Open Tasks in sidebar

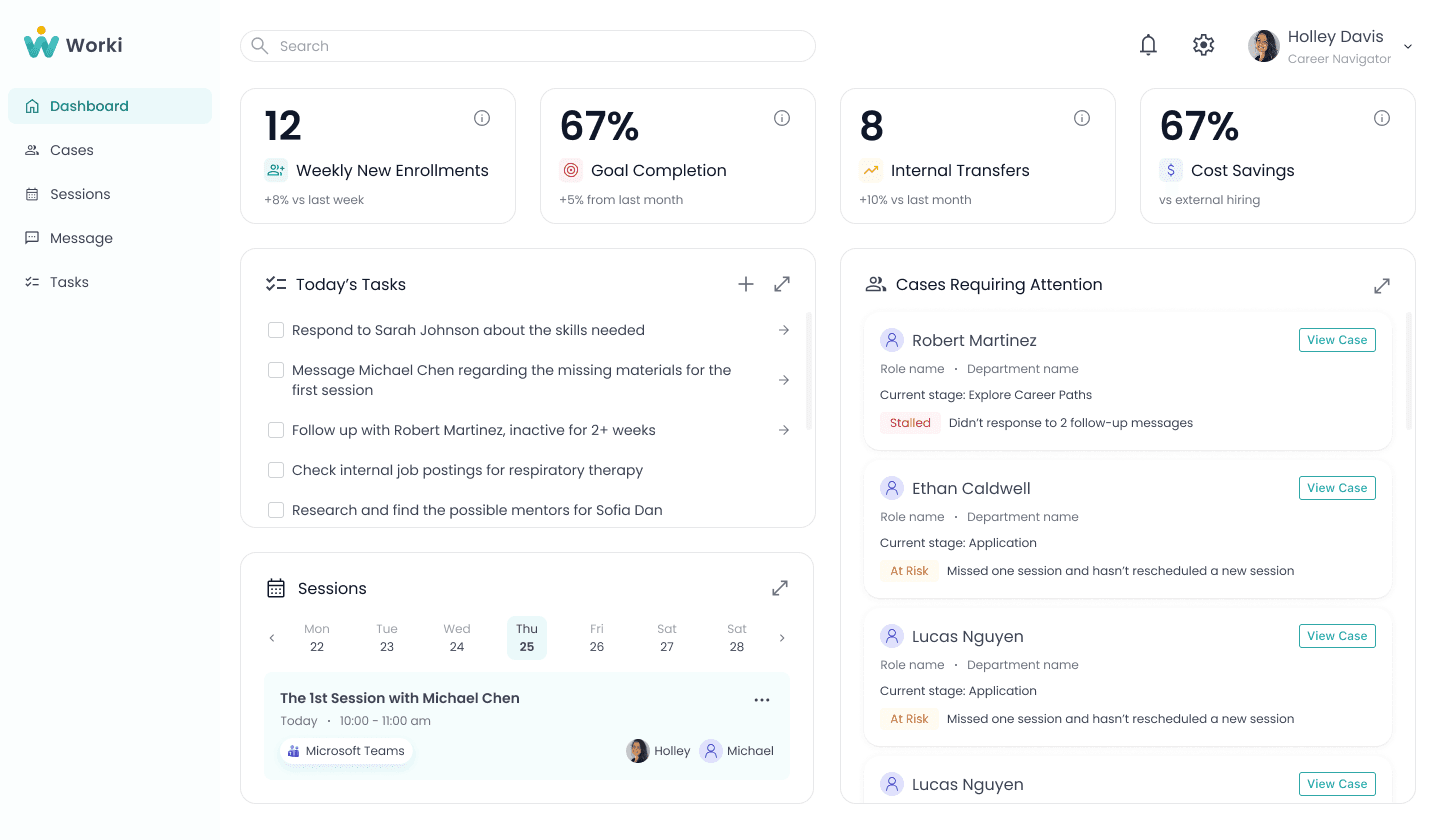(110, 282)
